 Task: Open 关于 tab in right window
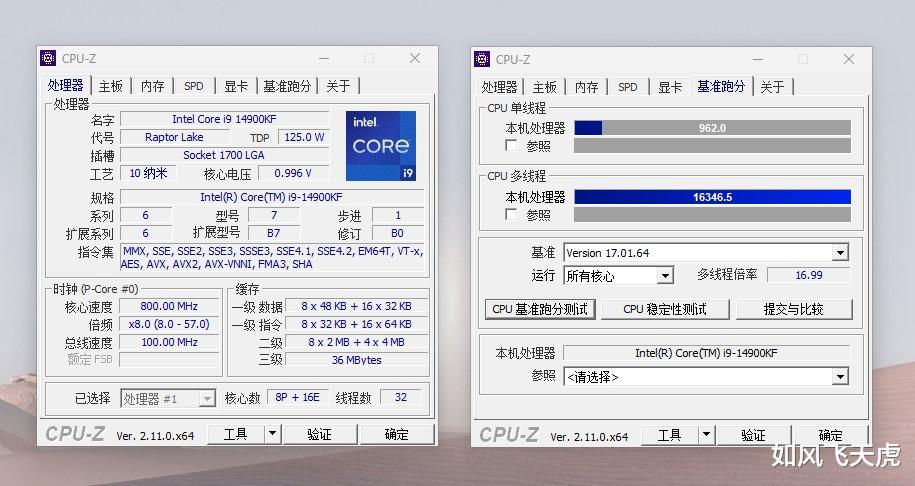(x=772, y=87)
